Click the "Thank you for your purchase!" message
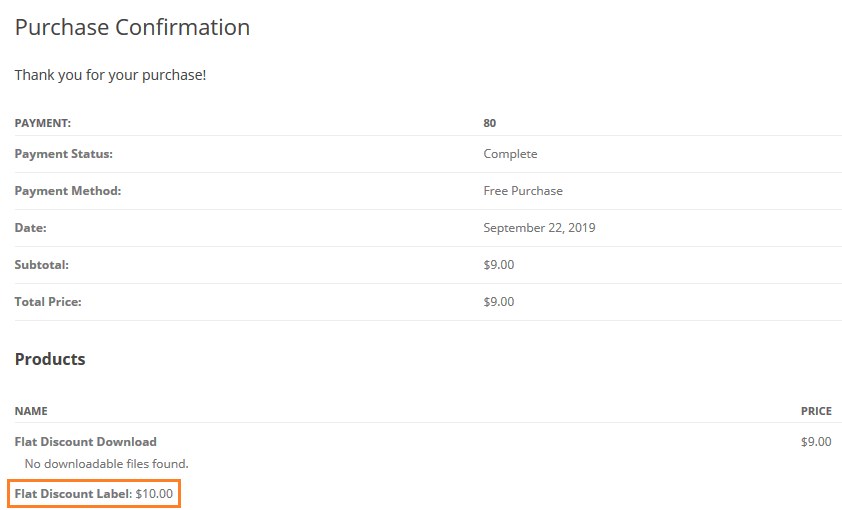 (x=110, y=75)
